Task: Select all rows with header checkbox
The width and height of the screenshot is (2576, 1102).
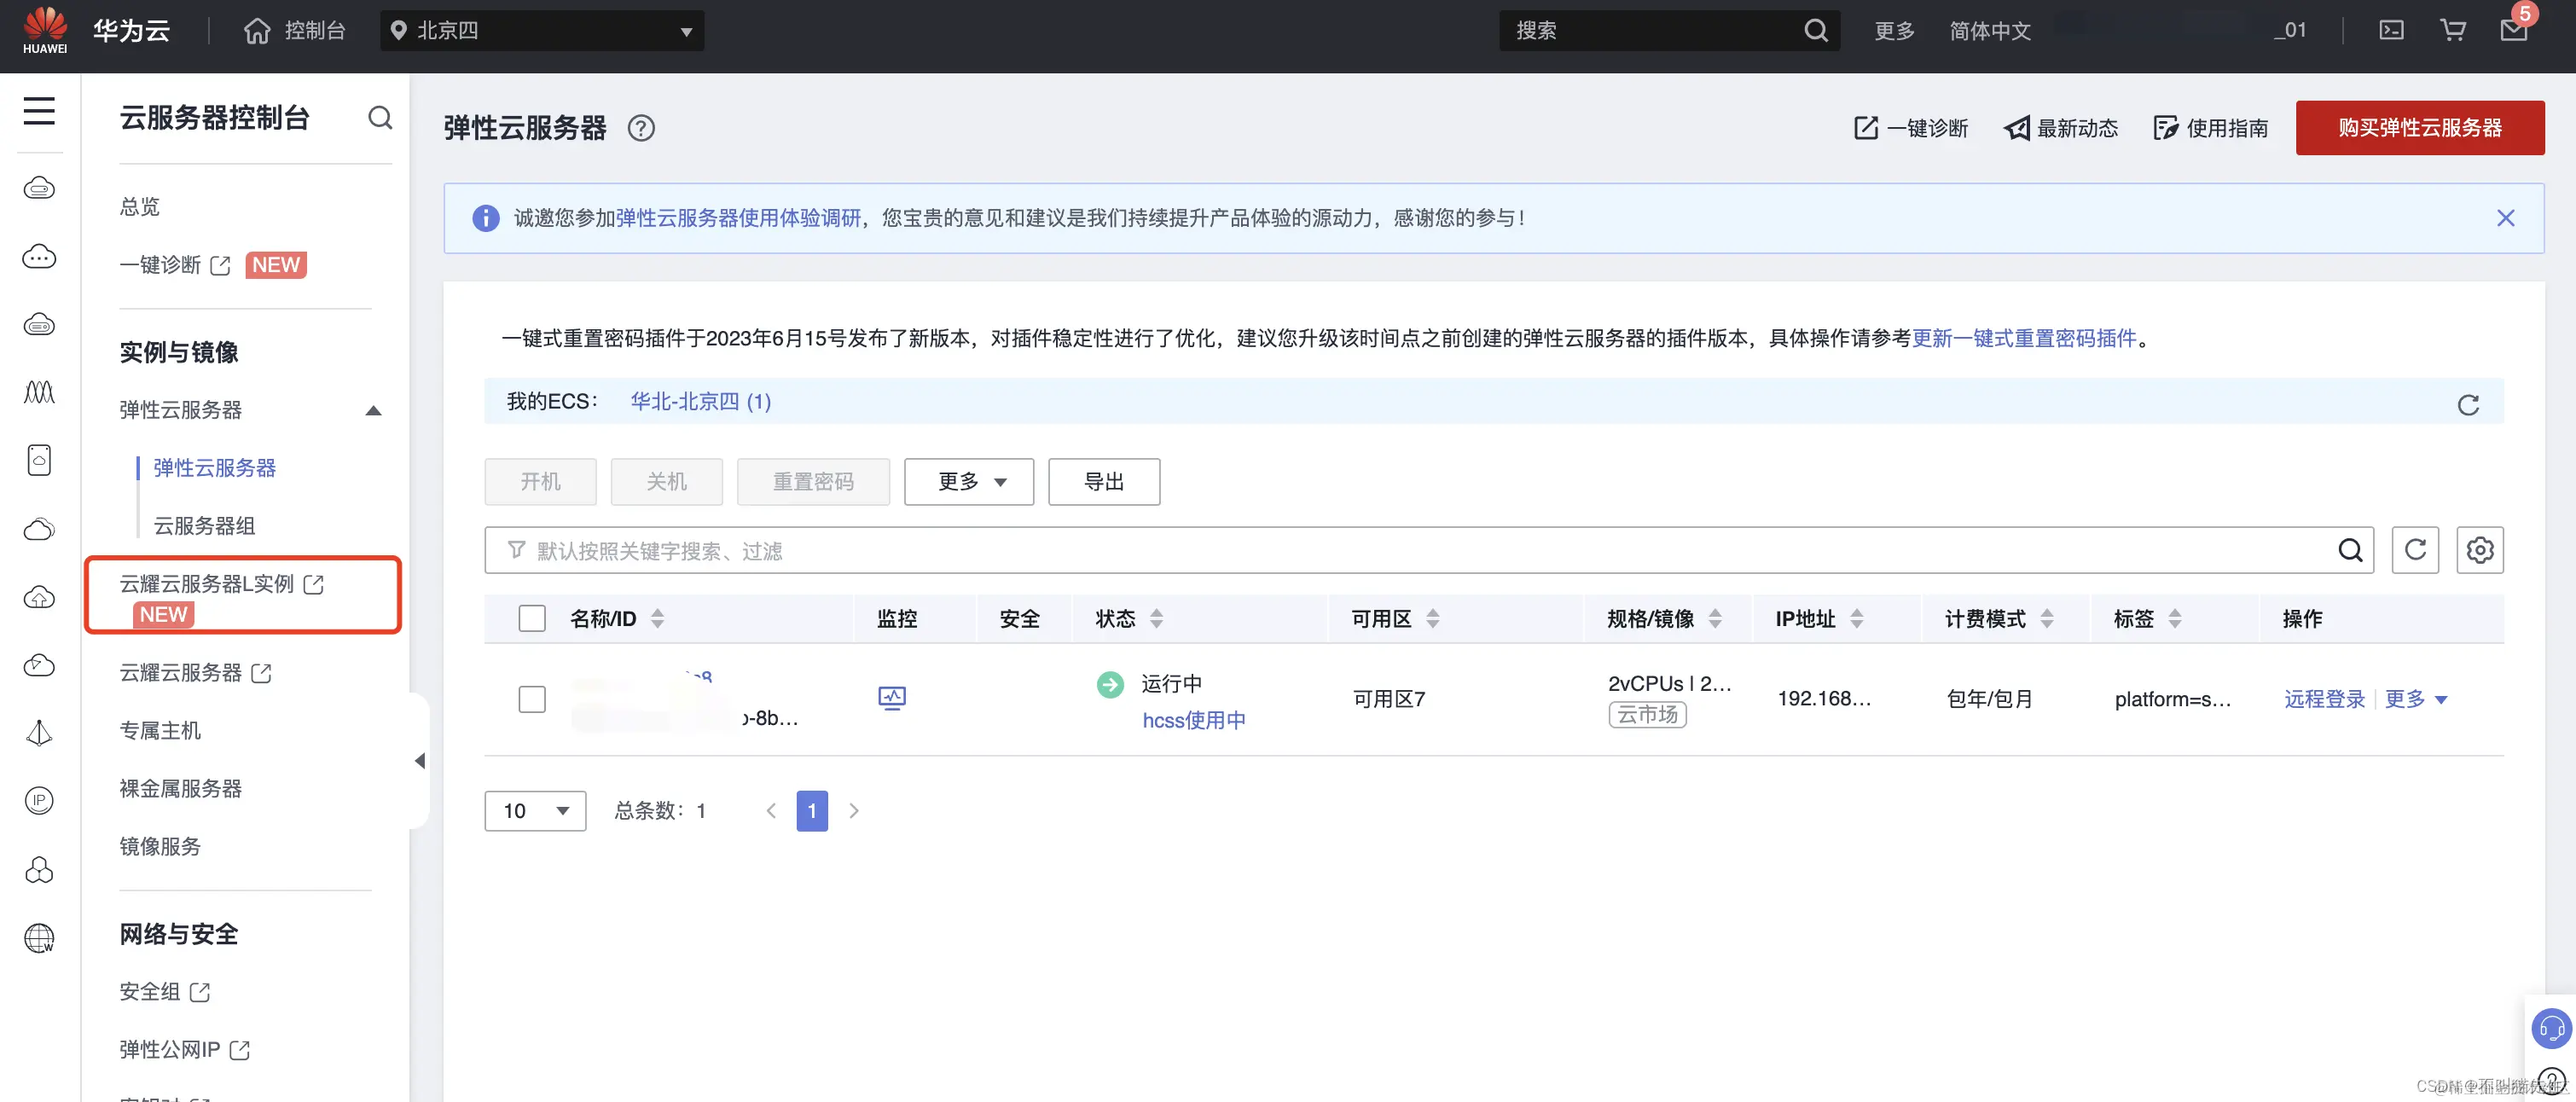Action: pyautogui.click(x=532, y=618)
